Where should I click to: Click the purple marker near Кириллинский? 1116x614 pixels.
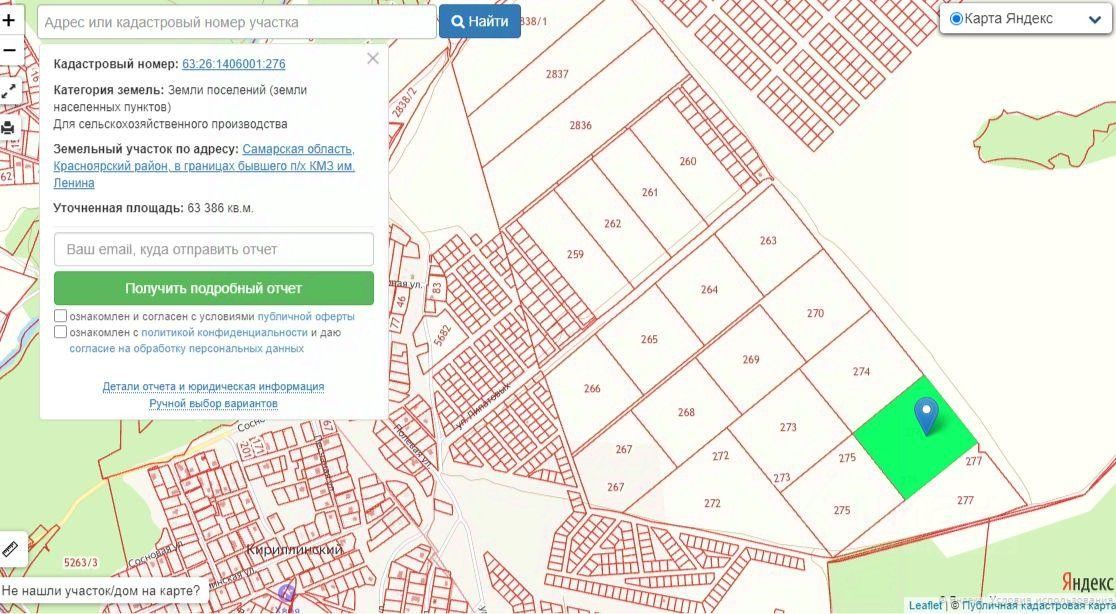288,592
